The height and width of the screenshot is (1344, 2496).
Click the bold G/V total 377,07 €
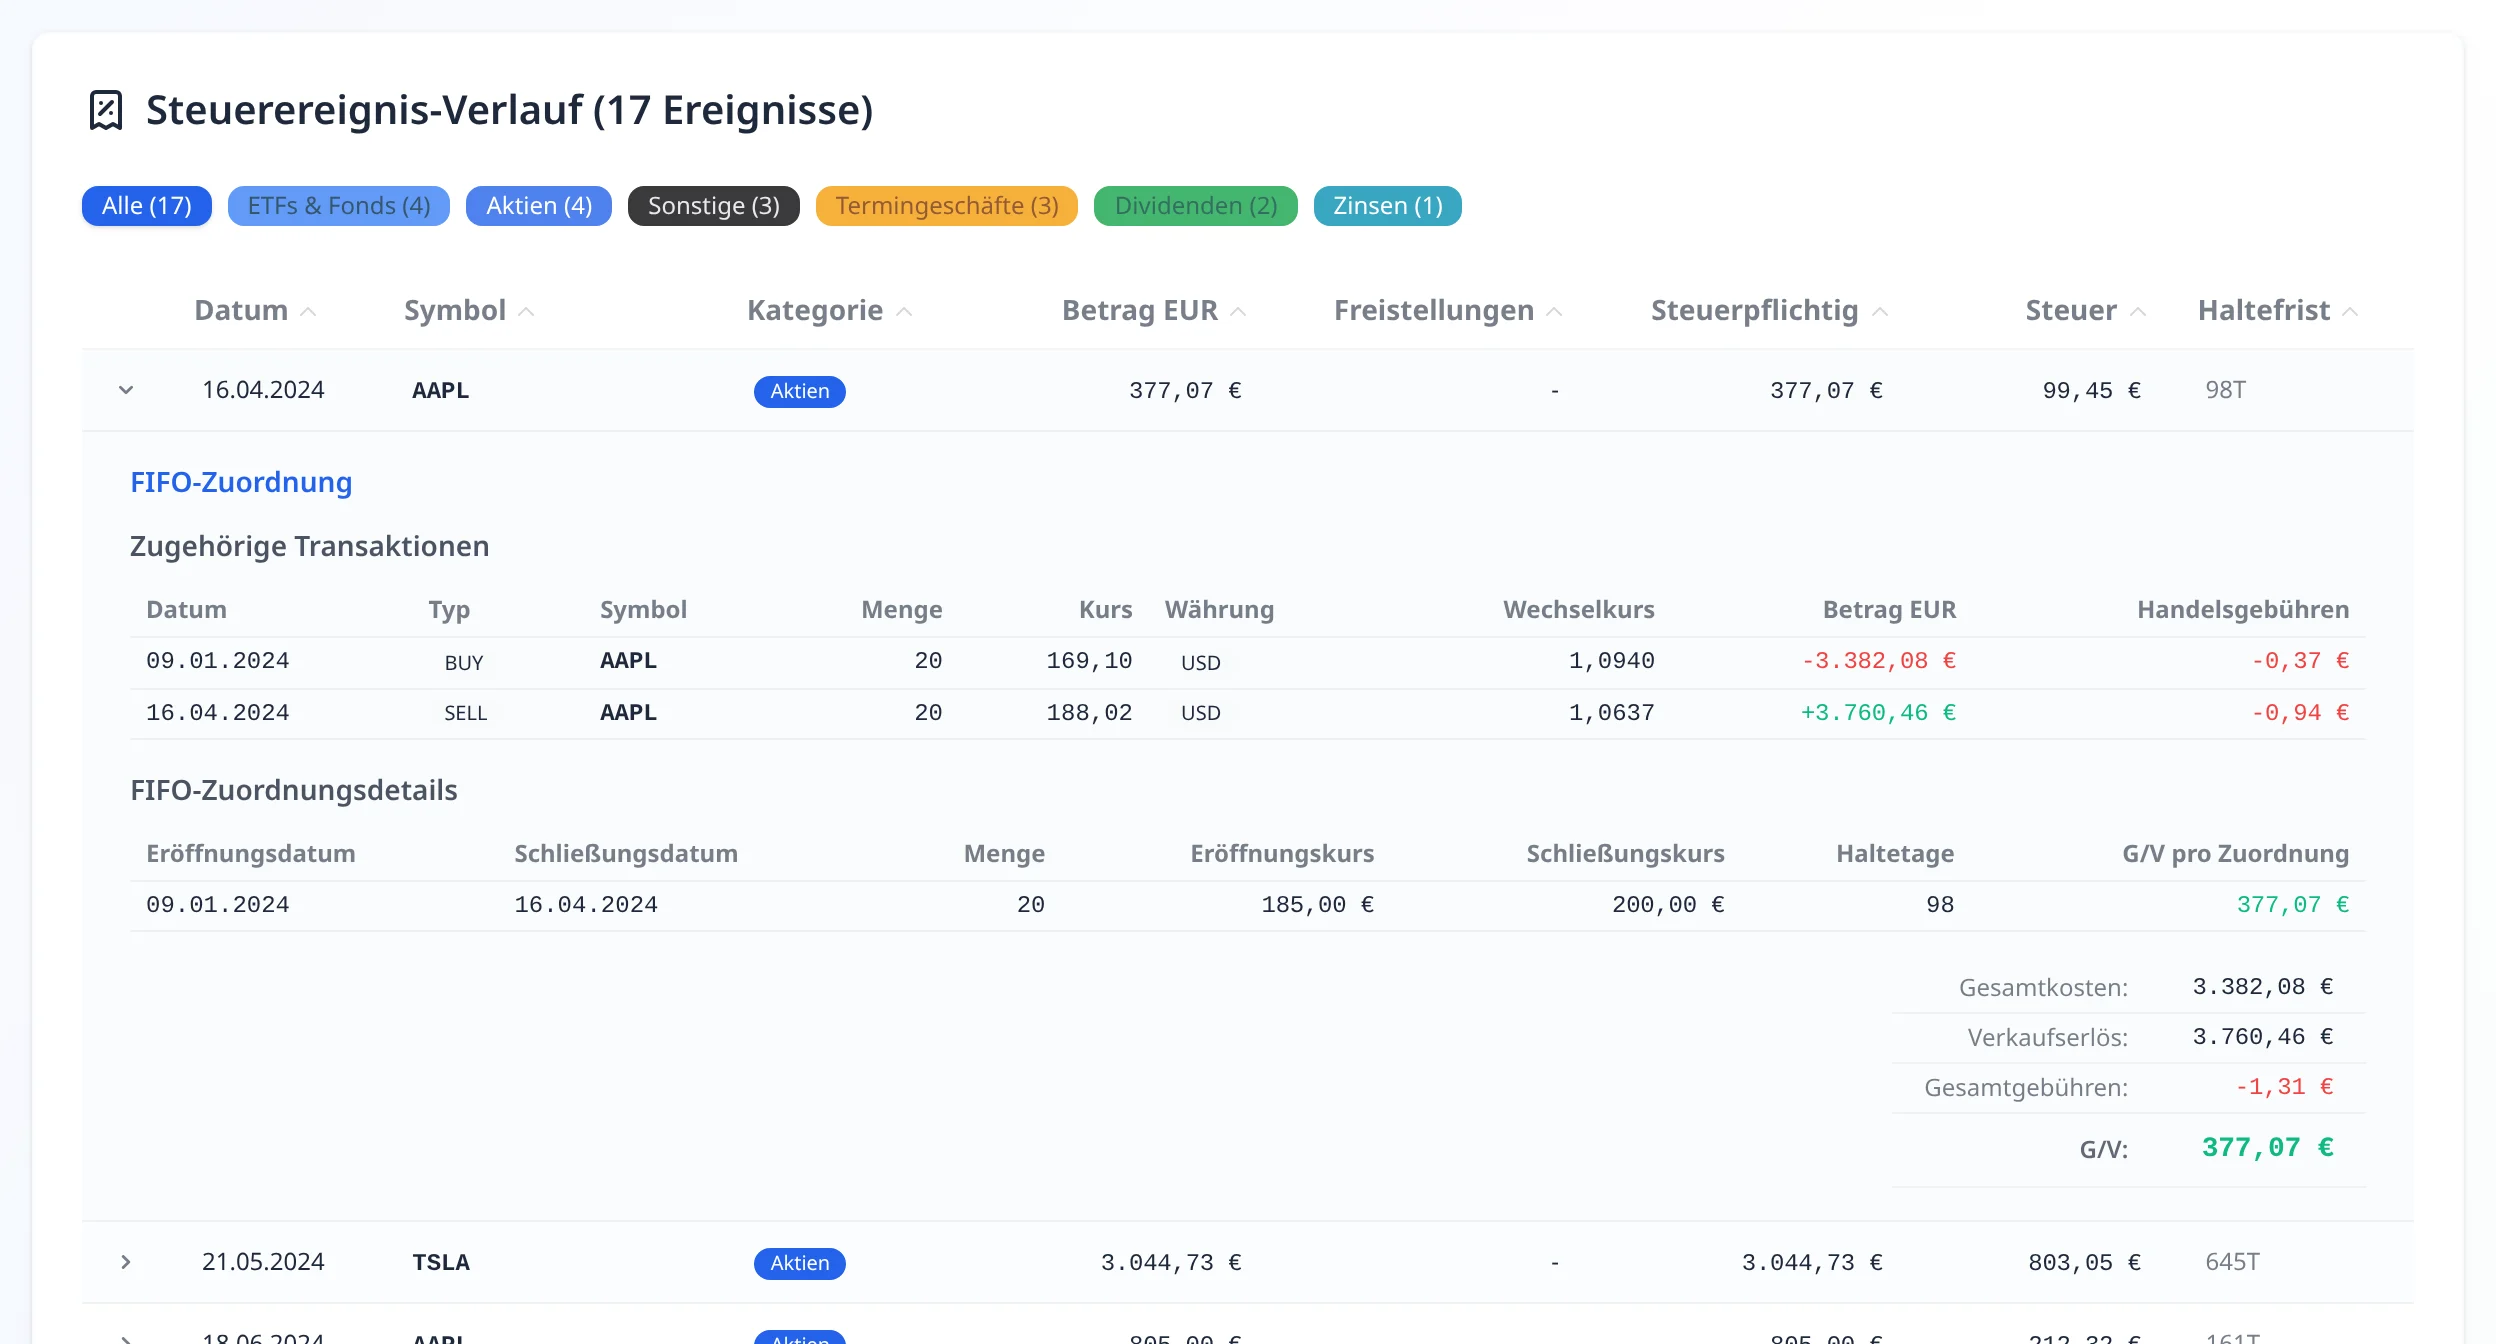point(2267,1148)
